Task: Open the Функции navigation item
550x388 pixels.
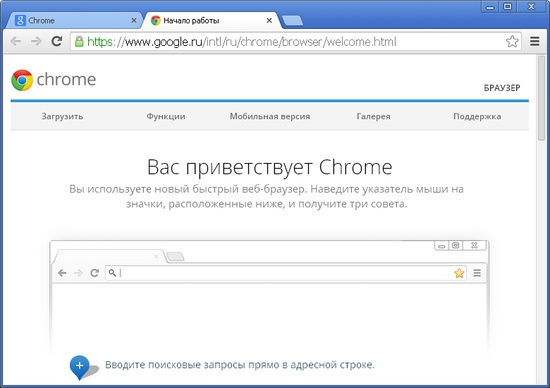Action: (x=166, y=116)
